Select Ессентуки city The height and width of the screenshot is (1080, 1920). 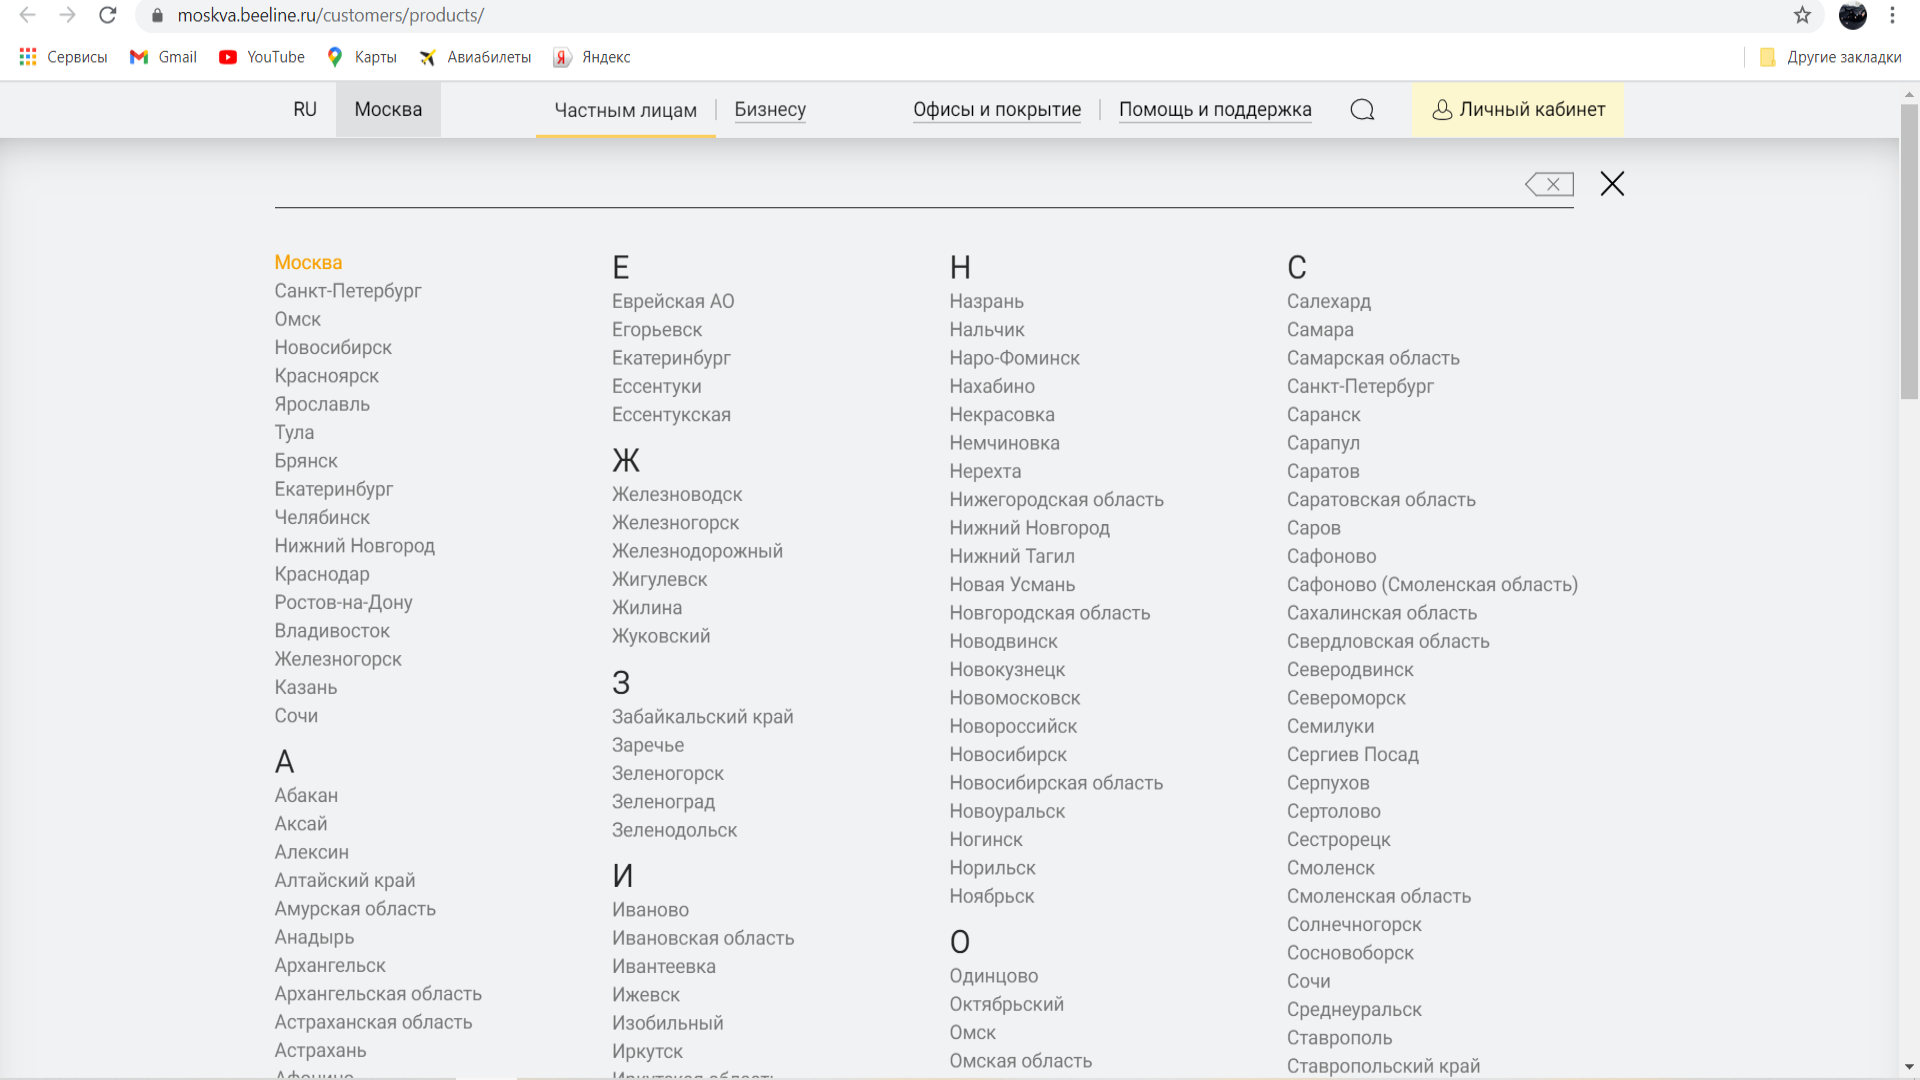pos(656,386)
